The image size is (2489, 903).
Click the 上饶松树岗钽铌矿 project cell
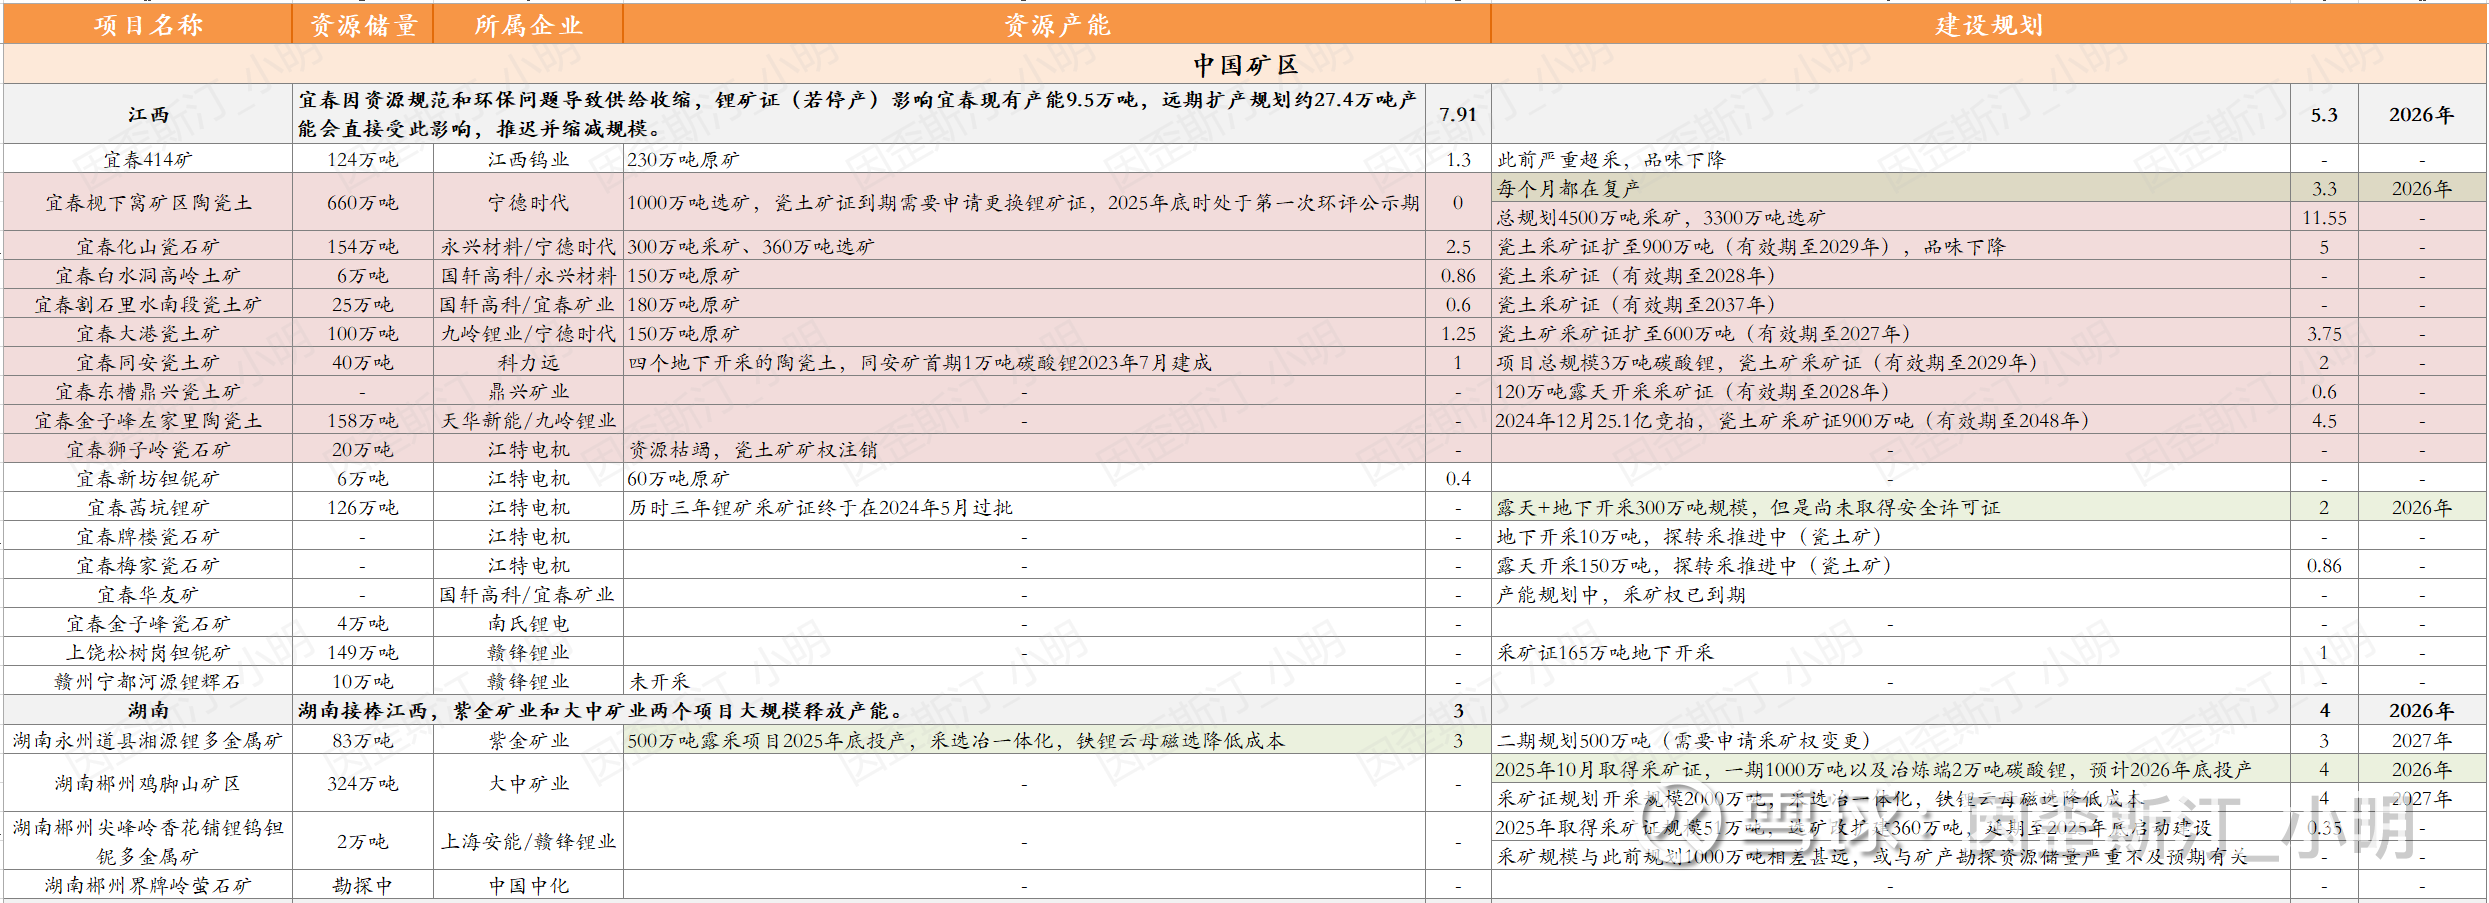(148, 652)
